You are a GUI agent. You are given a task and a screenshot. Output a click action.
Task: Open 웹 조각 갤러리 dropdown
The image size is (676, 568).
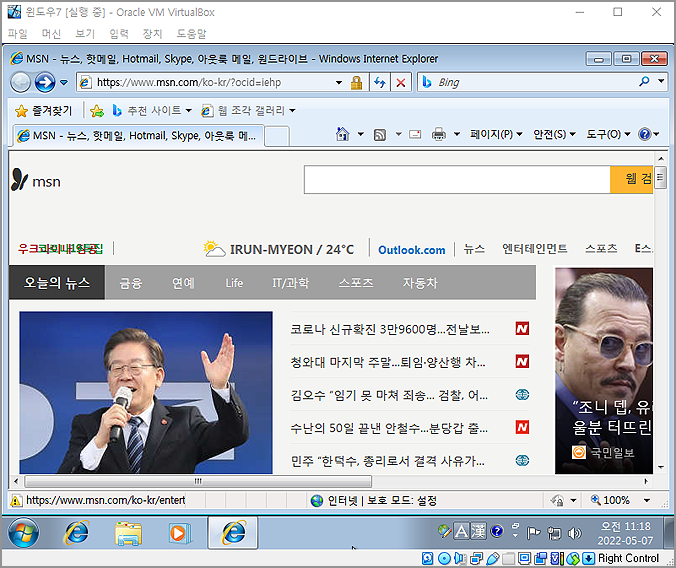coord(248,111)
